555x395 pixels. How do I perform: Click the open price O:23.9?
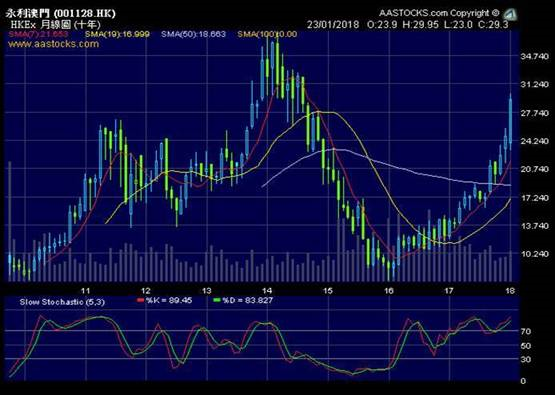coord(382,25)
